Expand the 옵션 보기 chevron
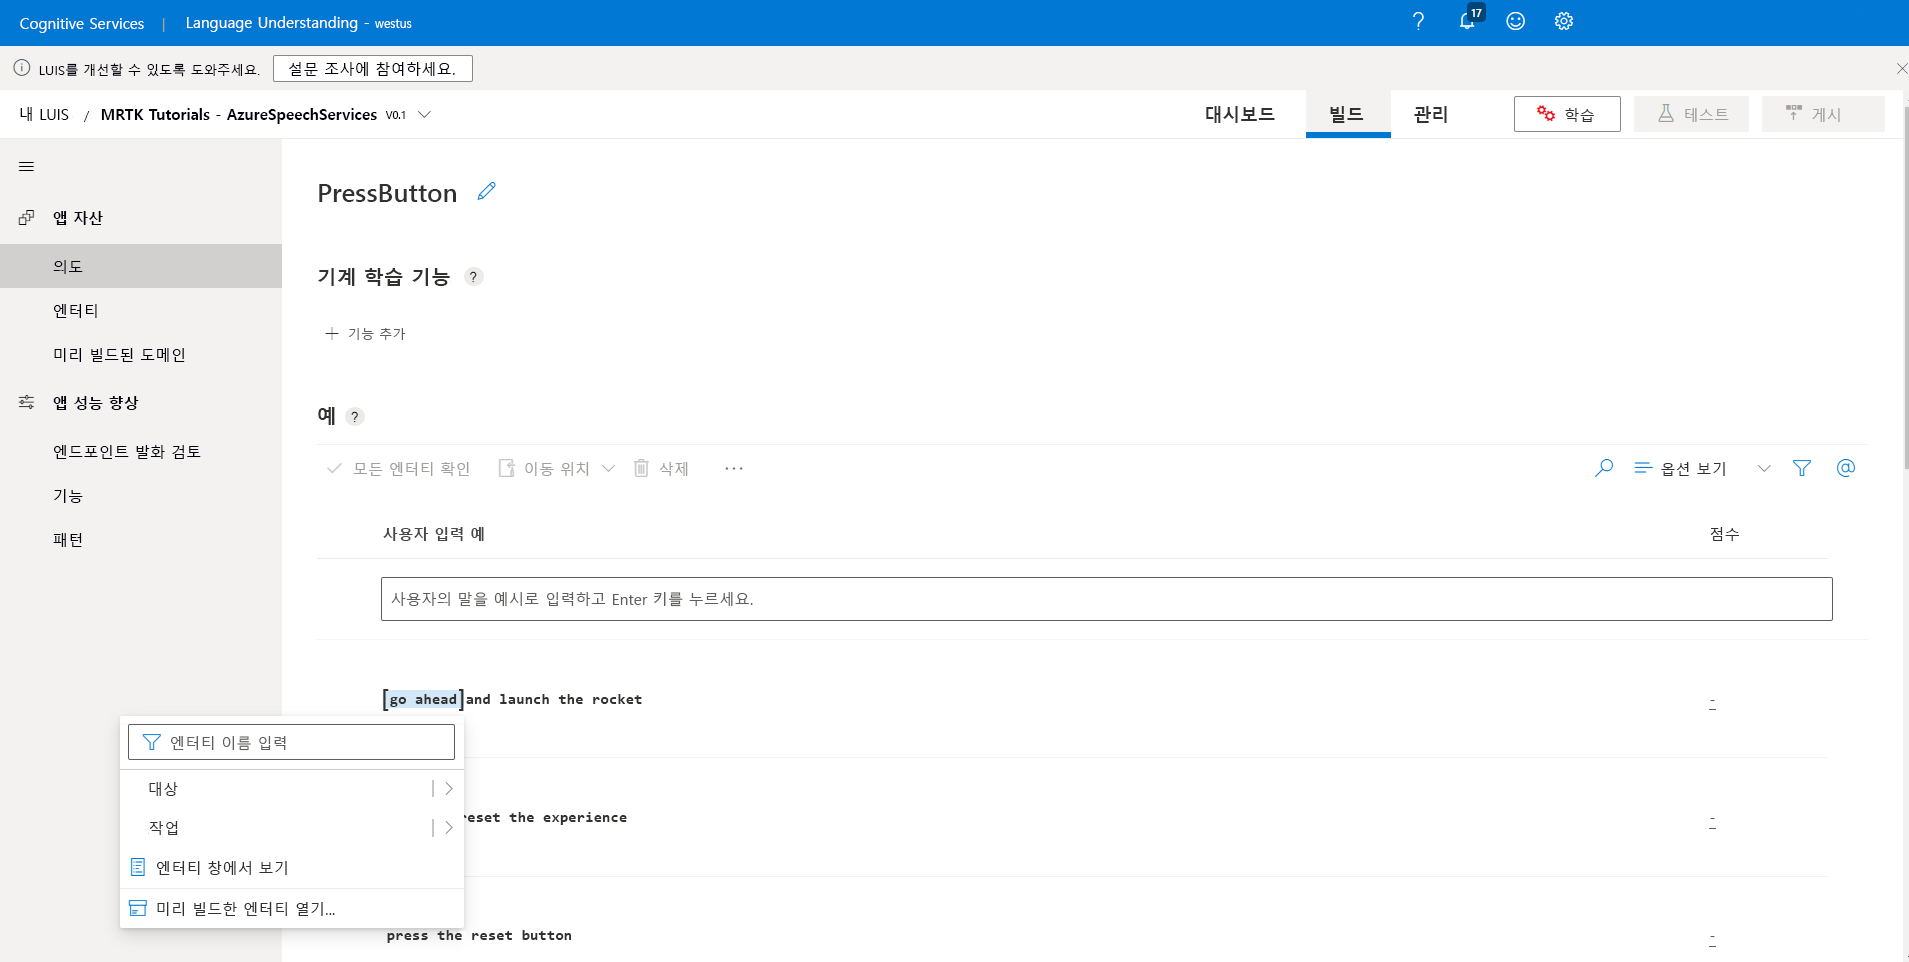This screenshot has height=962, width=1909. coord(1764,468)
